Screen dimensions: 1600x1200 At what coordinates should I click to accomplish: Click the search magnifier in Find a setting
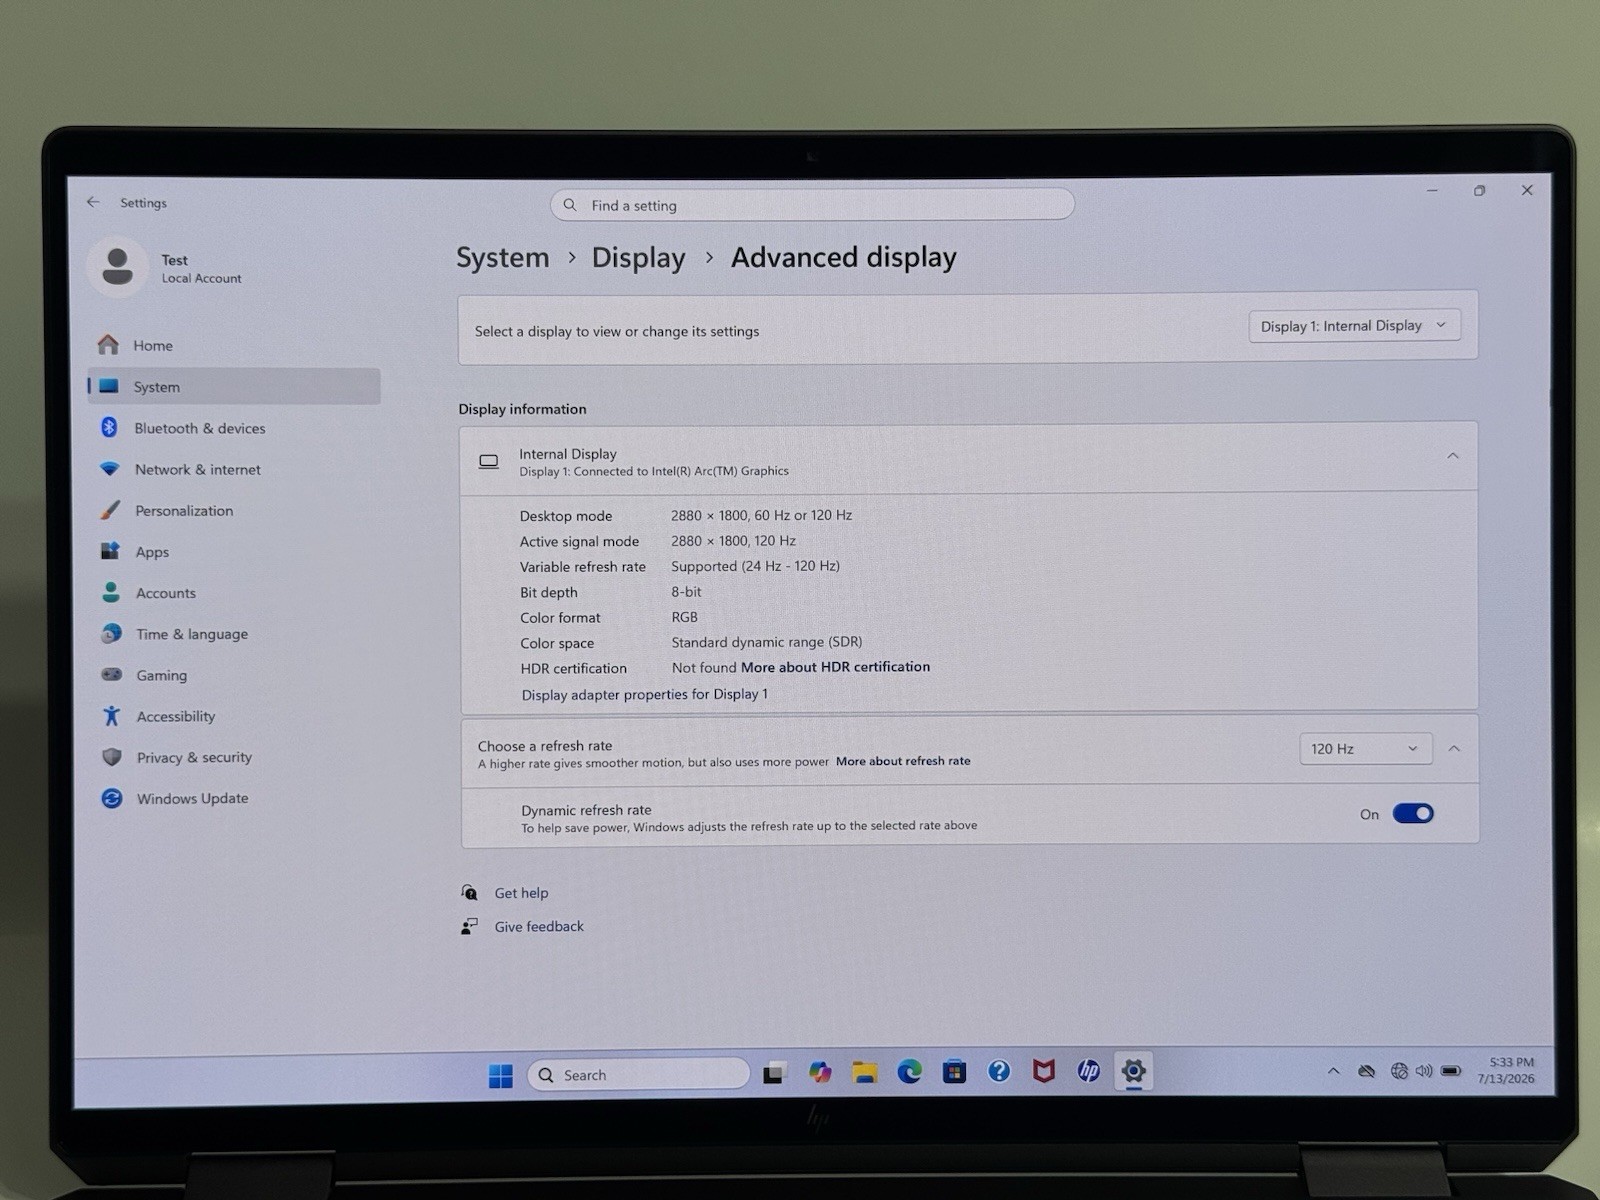click(570, 205)
